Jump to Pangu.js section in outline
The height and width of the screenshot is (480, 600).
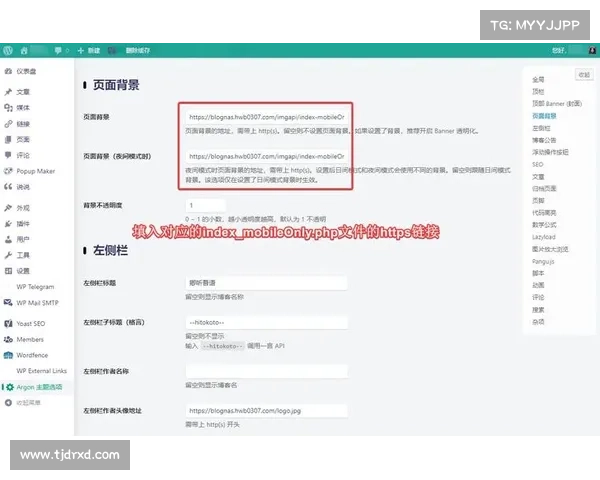(543, 261)
